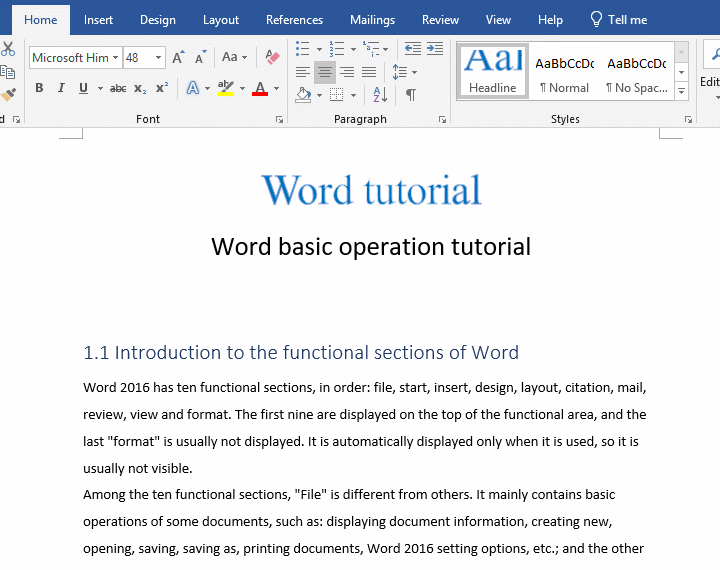Viewport: 720px width, 570px height.
Task: Apply superscript formatting
Action: pos(162,89)
